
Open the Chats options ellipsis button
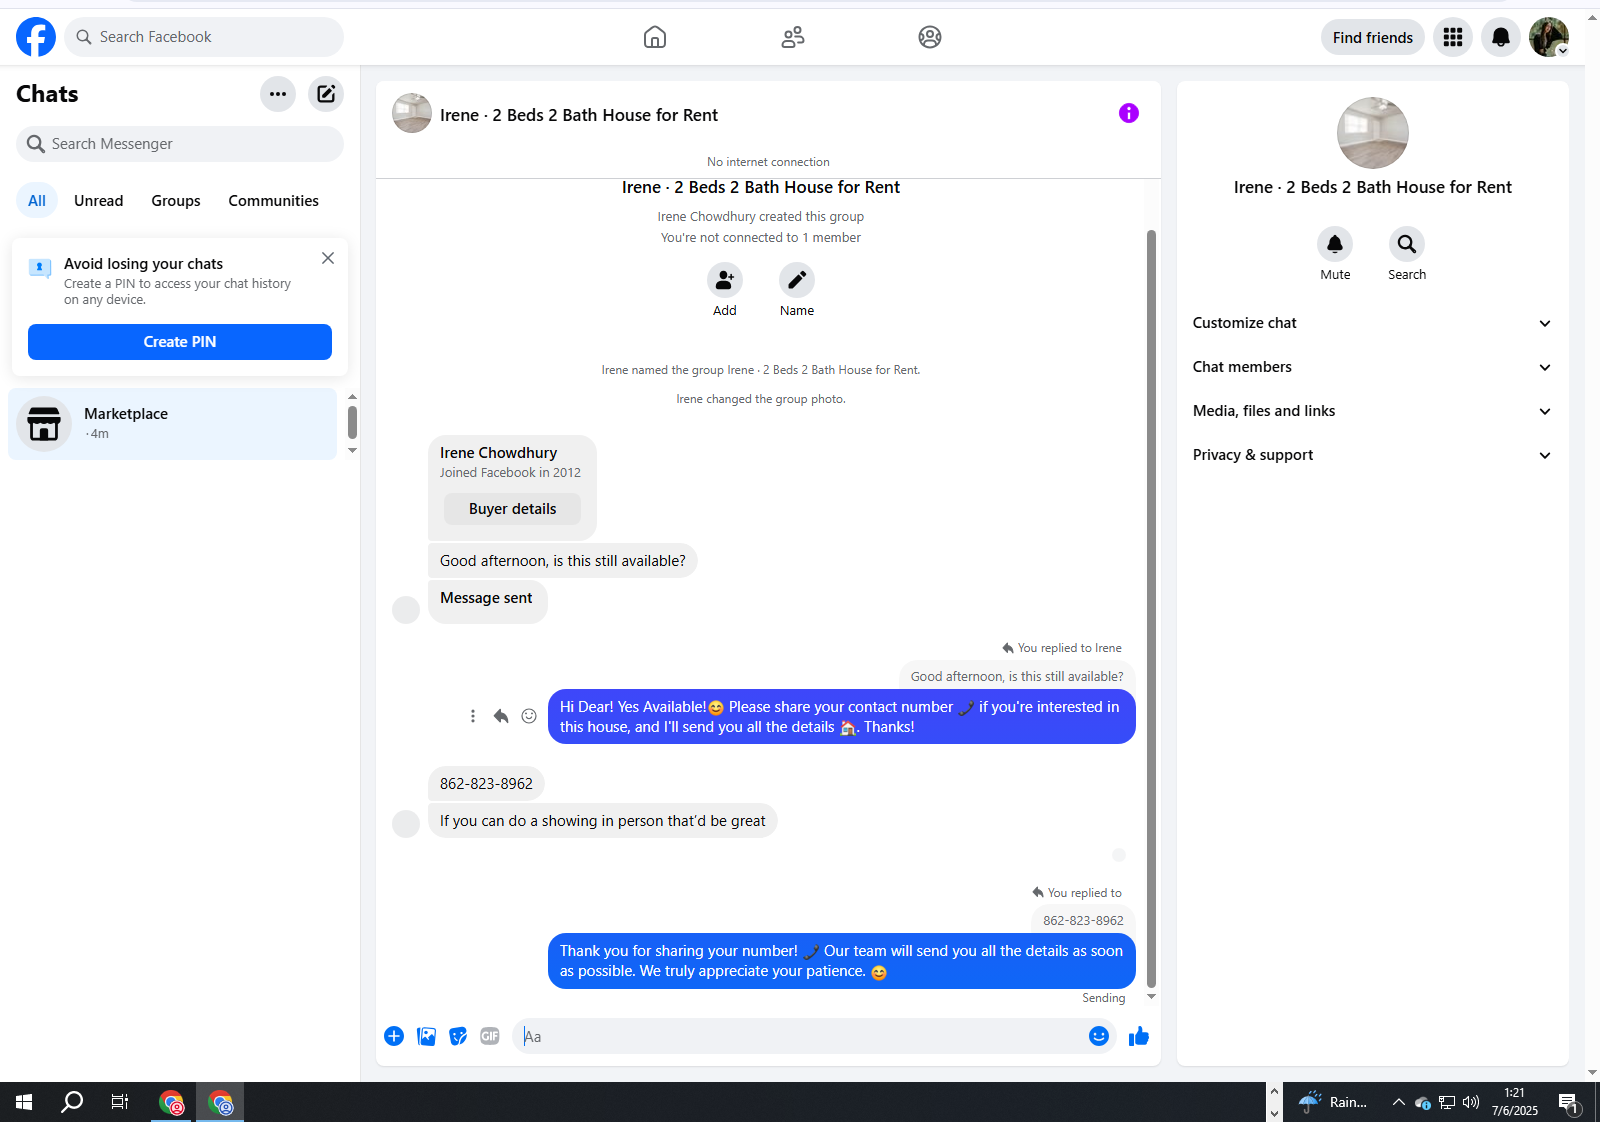[x=278, y=94]
